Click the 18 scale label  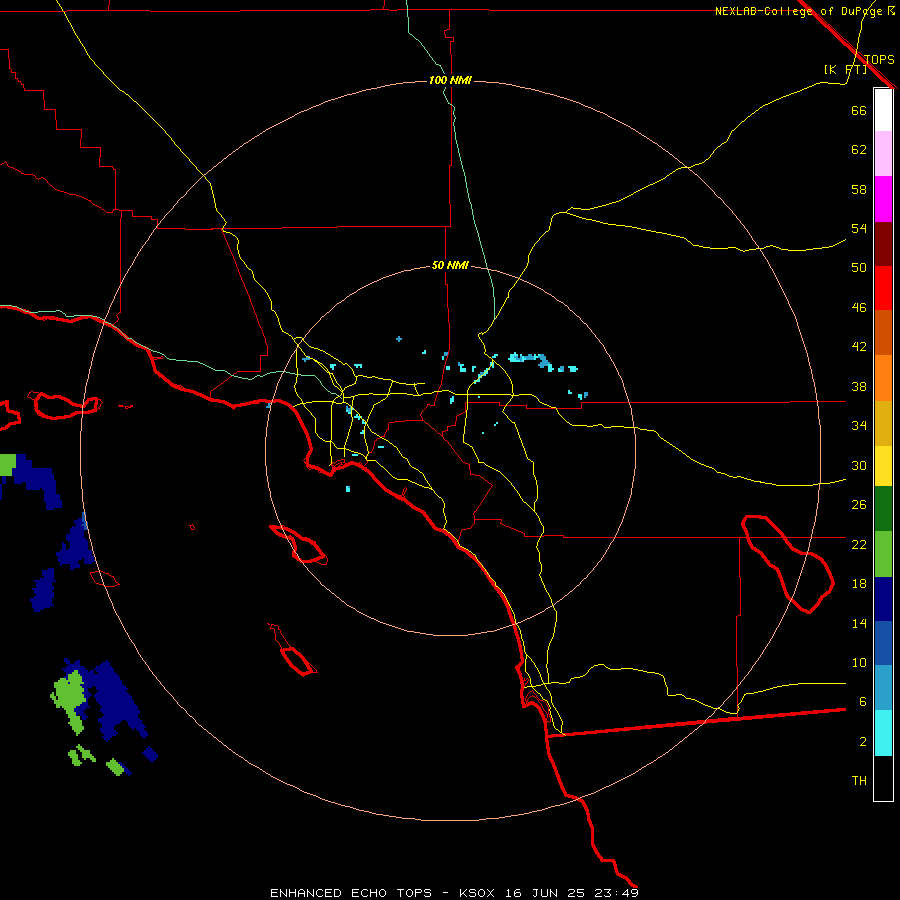[x=859, y=584]
